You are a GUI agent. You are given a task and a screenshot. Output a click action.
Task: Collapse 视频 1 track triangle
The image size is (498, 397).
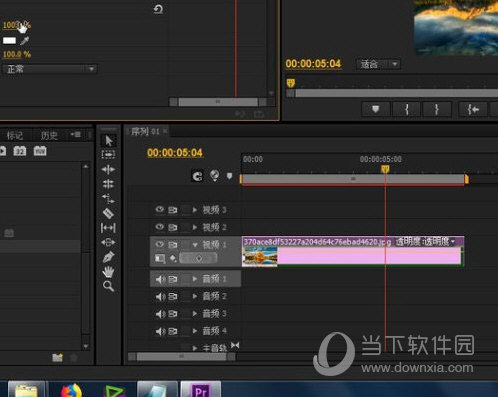(195, 245)
